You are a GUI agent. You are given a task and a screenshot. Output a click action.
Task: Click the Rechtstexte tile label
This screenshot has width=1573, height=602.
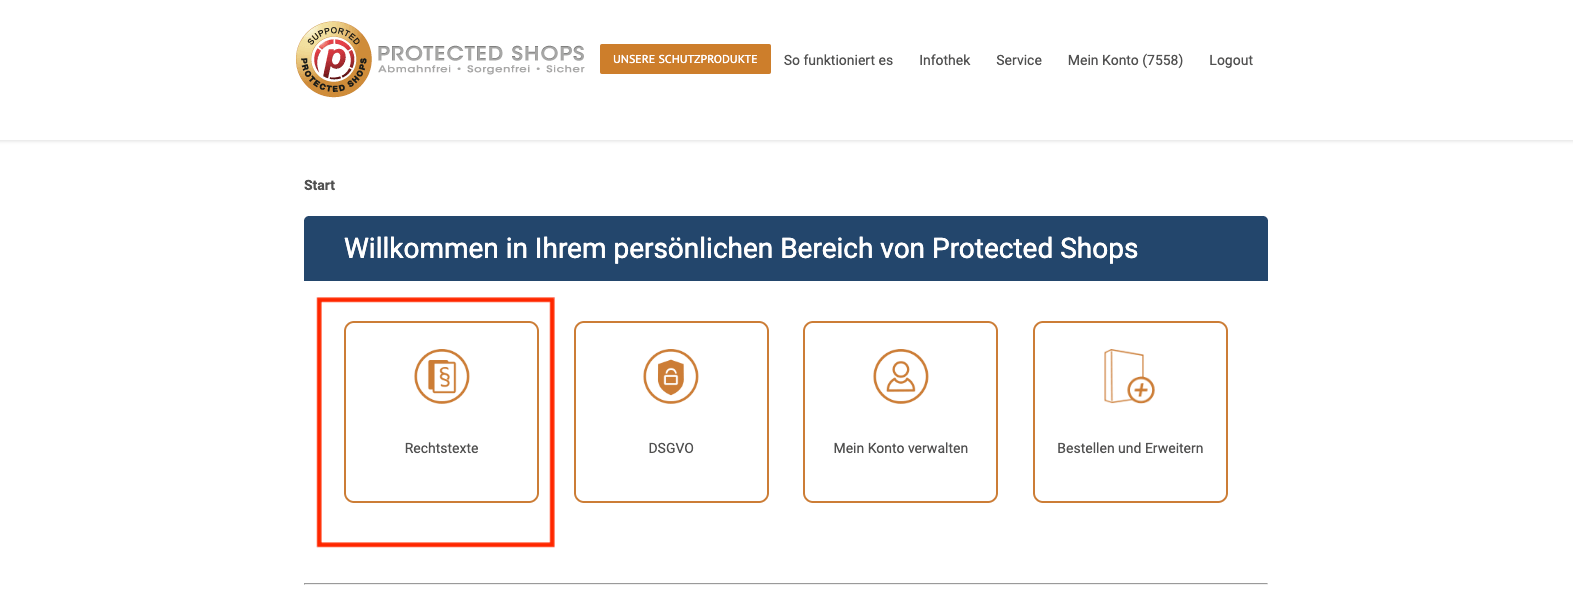pyautogui.click(x=441, y=448)
